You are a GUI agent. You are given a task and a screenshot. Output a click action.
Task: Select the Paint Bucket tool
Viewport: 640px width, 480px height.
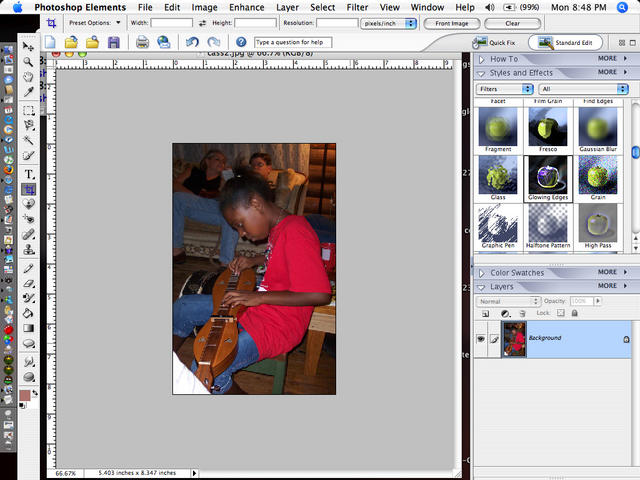[x=28, y=313]
